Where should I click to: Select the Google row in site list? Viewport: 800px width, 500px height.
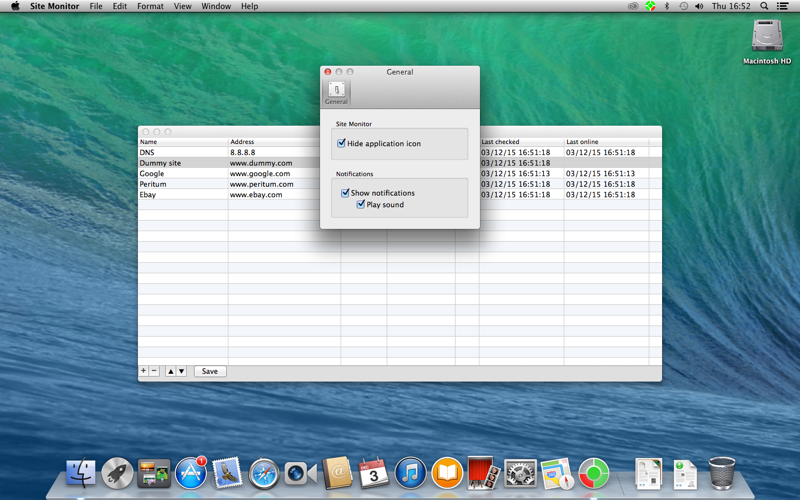click(x=399, y=173)
